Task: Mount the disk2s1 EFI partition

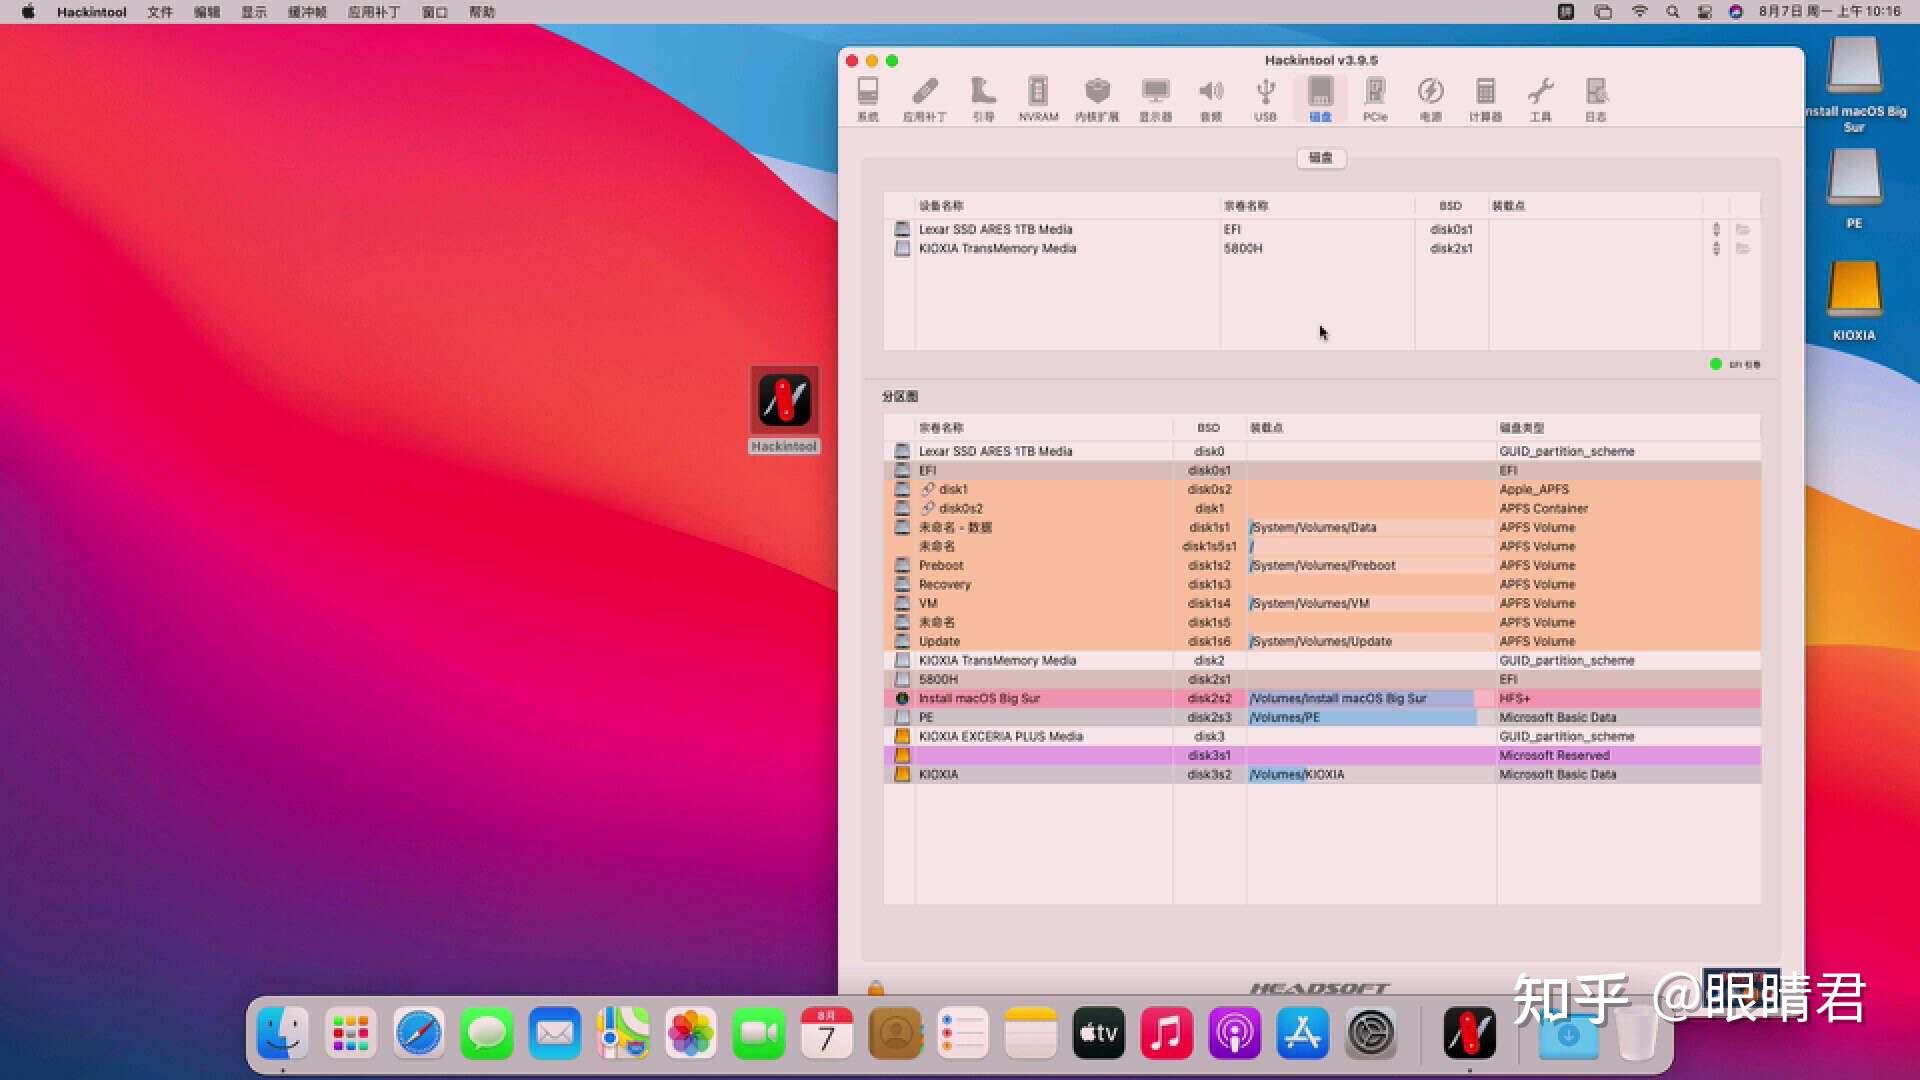Action: pos(1716,249)
